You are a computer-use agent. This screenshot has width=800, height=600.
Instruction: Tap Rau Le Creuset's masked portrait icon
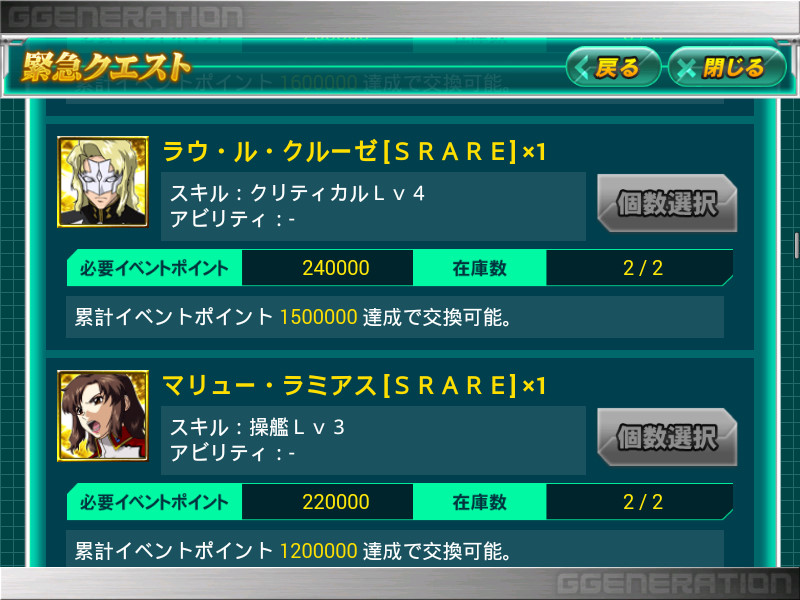pos(103,182)
